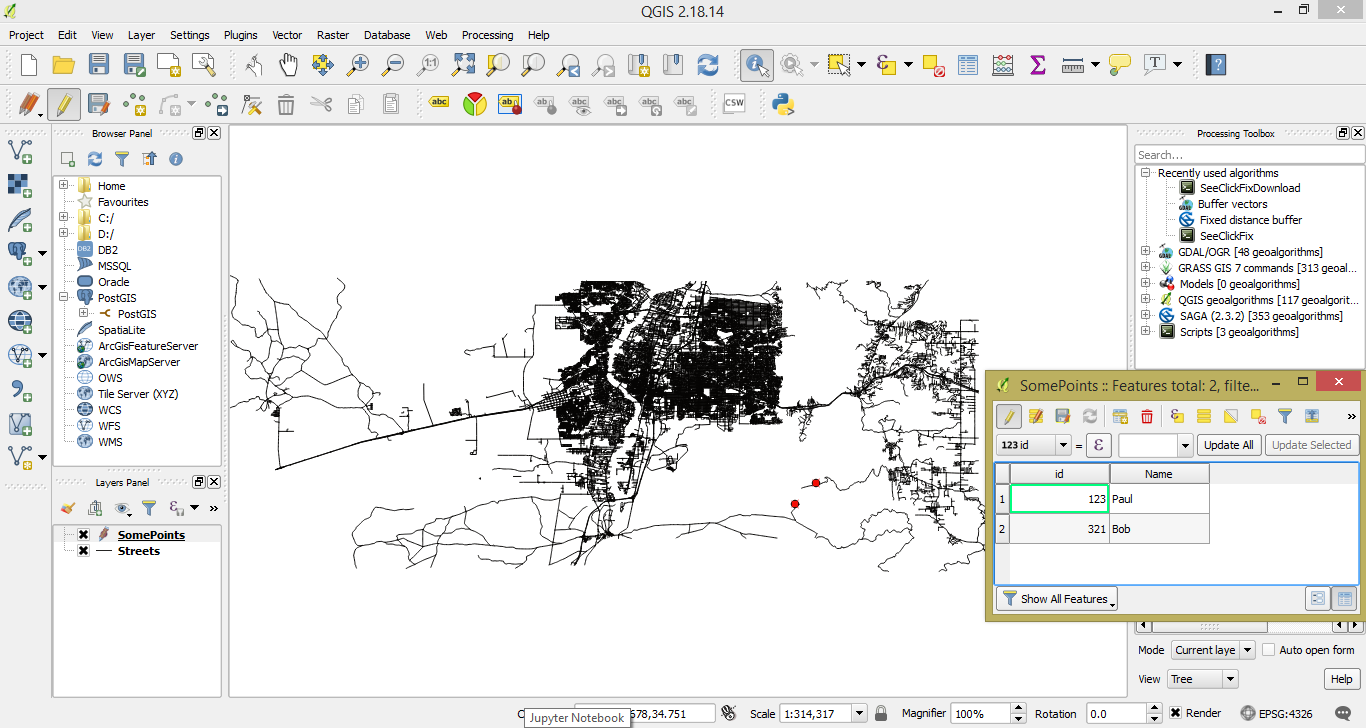Enable the Auto open form checkbox
The width and height of the screenshot is (1366, 728).
tap(1268, 650)
